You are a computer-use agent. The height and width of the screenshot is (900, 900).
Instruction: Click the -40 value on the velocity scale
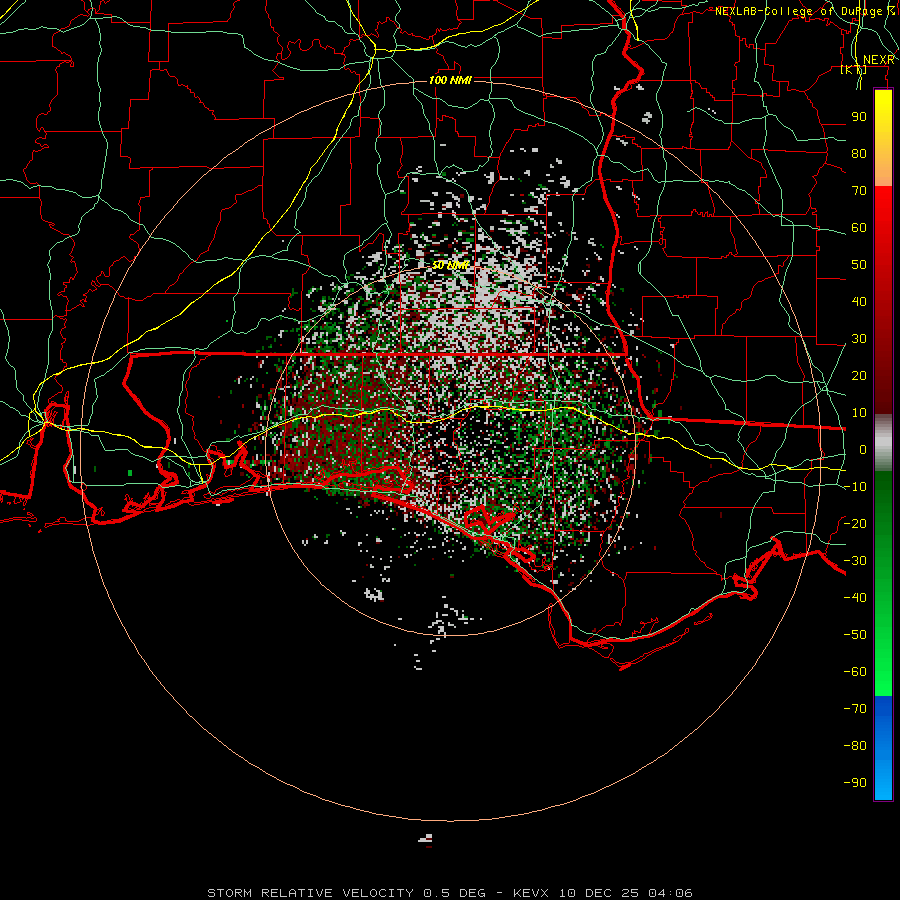click(x=855, y=598)
